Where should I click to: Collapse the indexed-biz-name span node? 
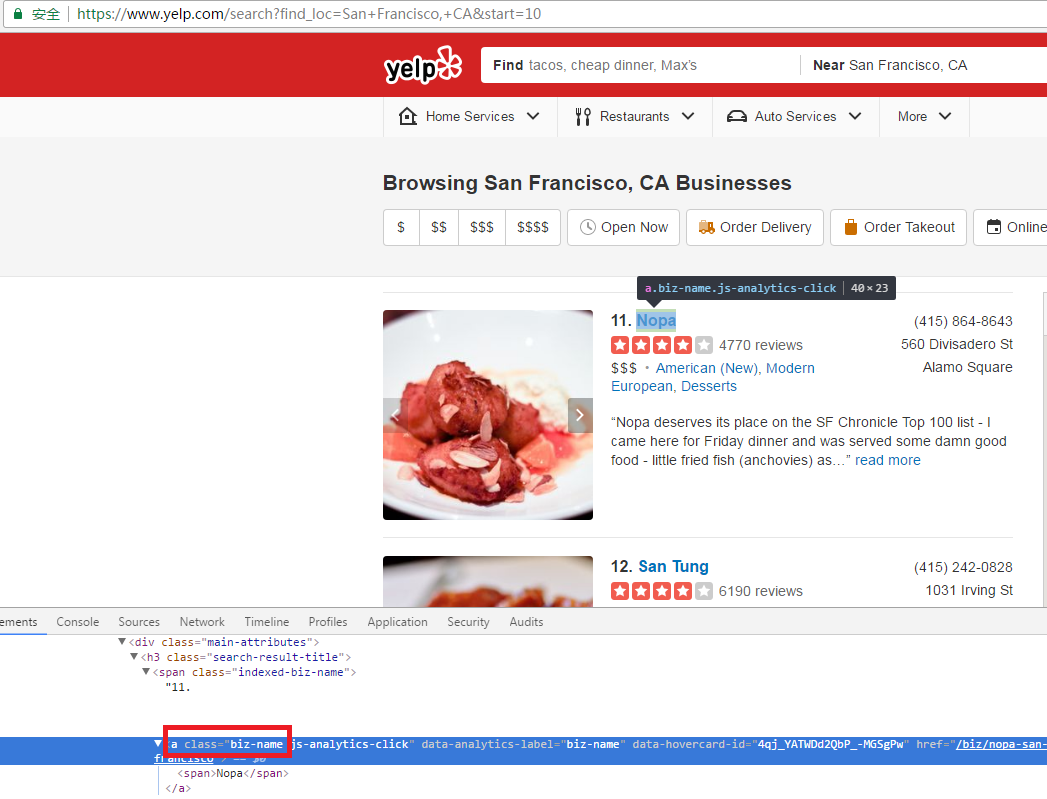click(146, 672)
